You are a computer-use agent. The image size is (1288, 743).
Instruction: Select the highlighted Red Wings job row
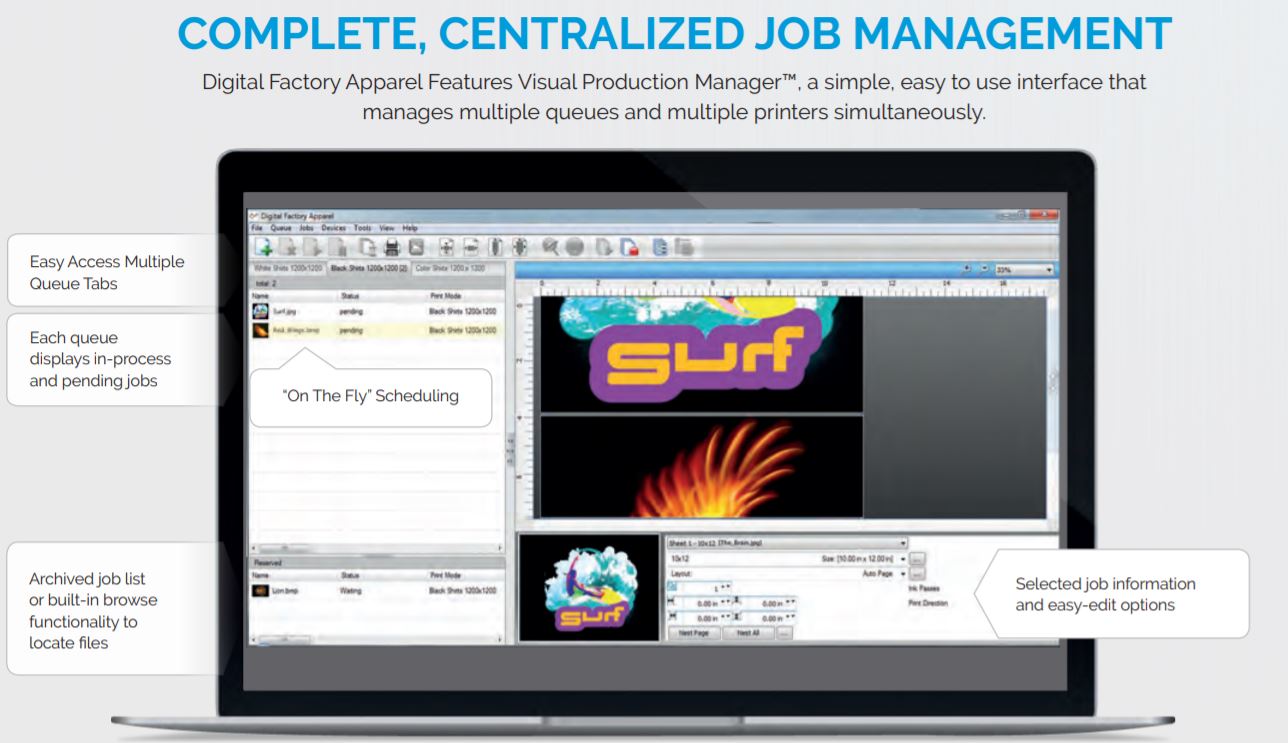click(x=377, y=330)
